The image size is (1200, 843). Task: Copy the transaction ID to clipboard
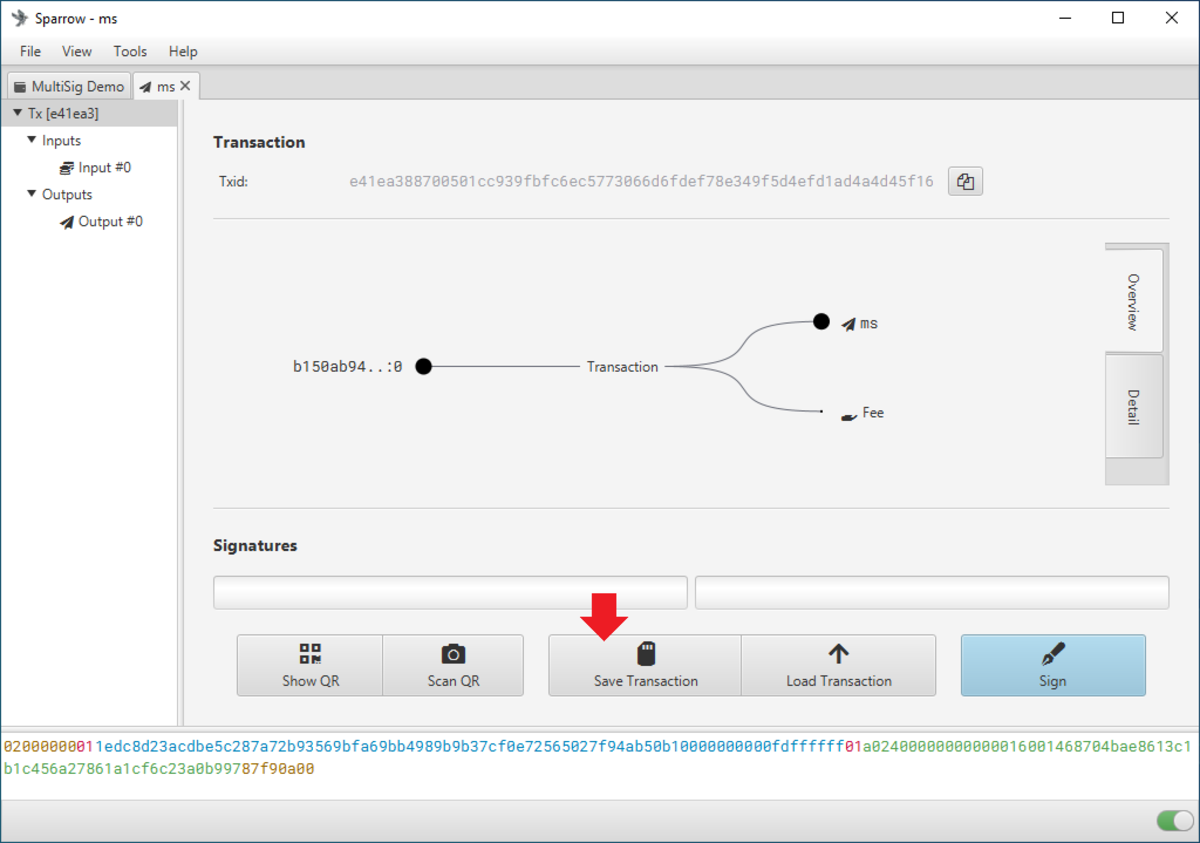tap(965, 181)
